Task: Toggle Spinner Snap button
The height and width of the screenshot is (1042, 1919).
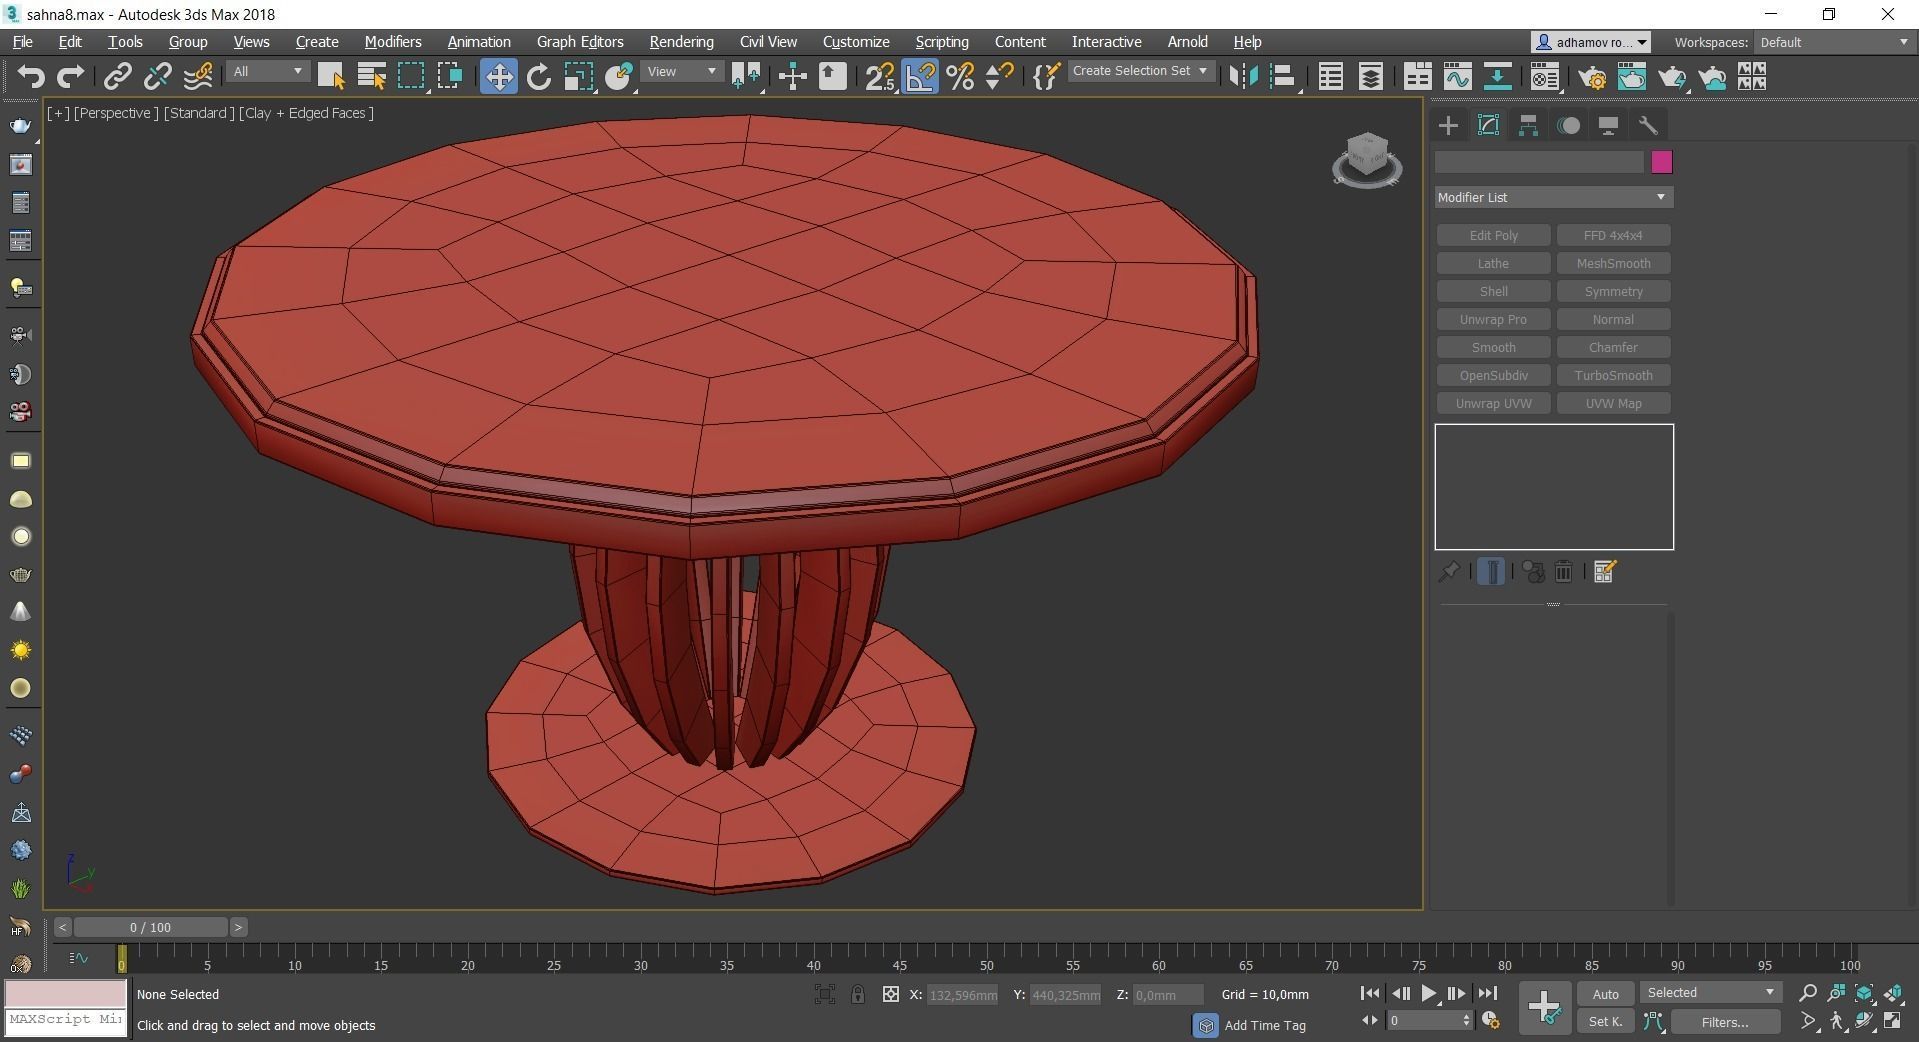Action: [x=999, y=77]
